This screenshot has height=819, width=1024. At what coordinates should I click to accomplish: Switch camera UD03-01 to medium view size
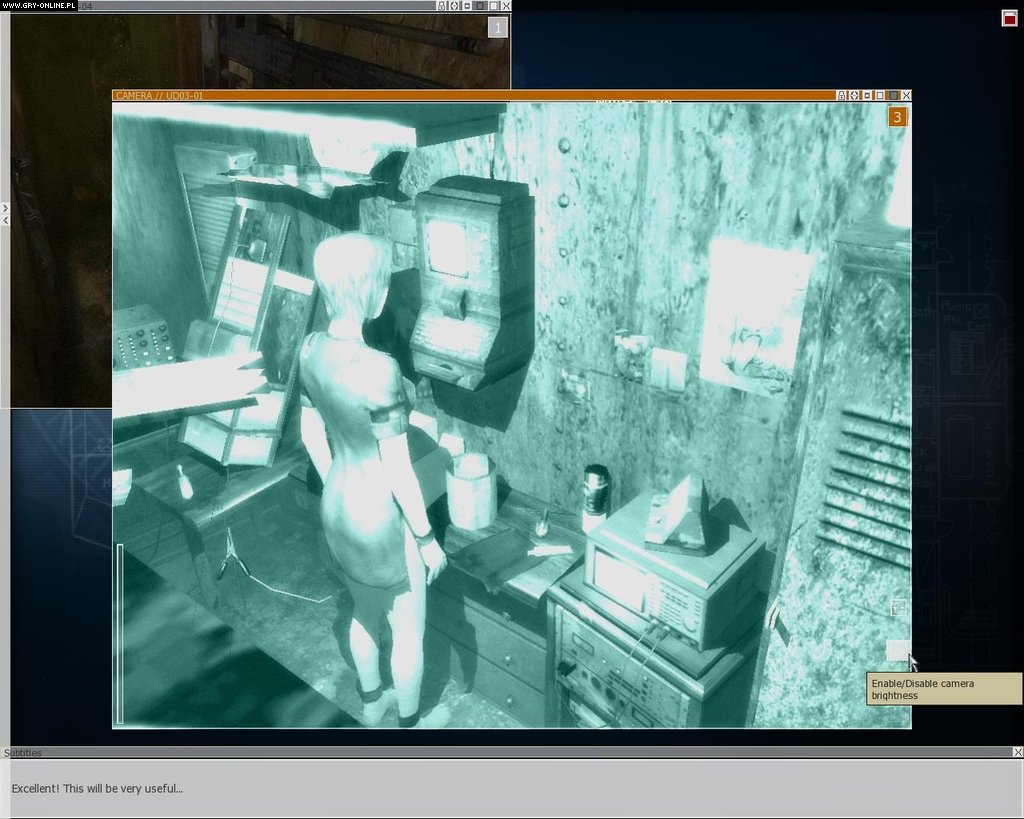[880, 95]
